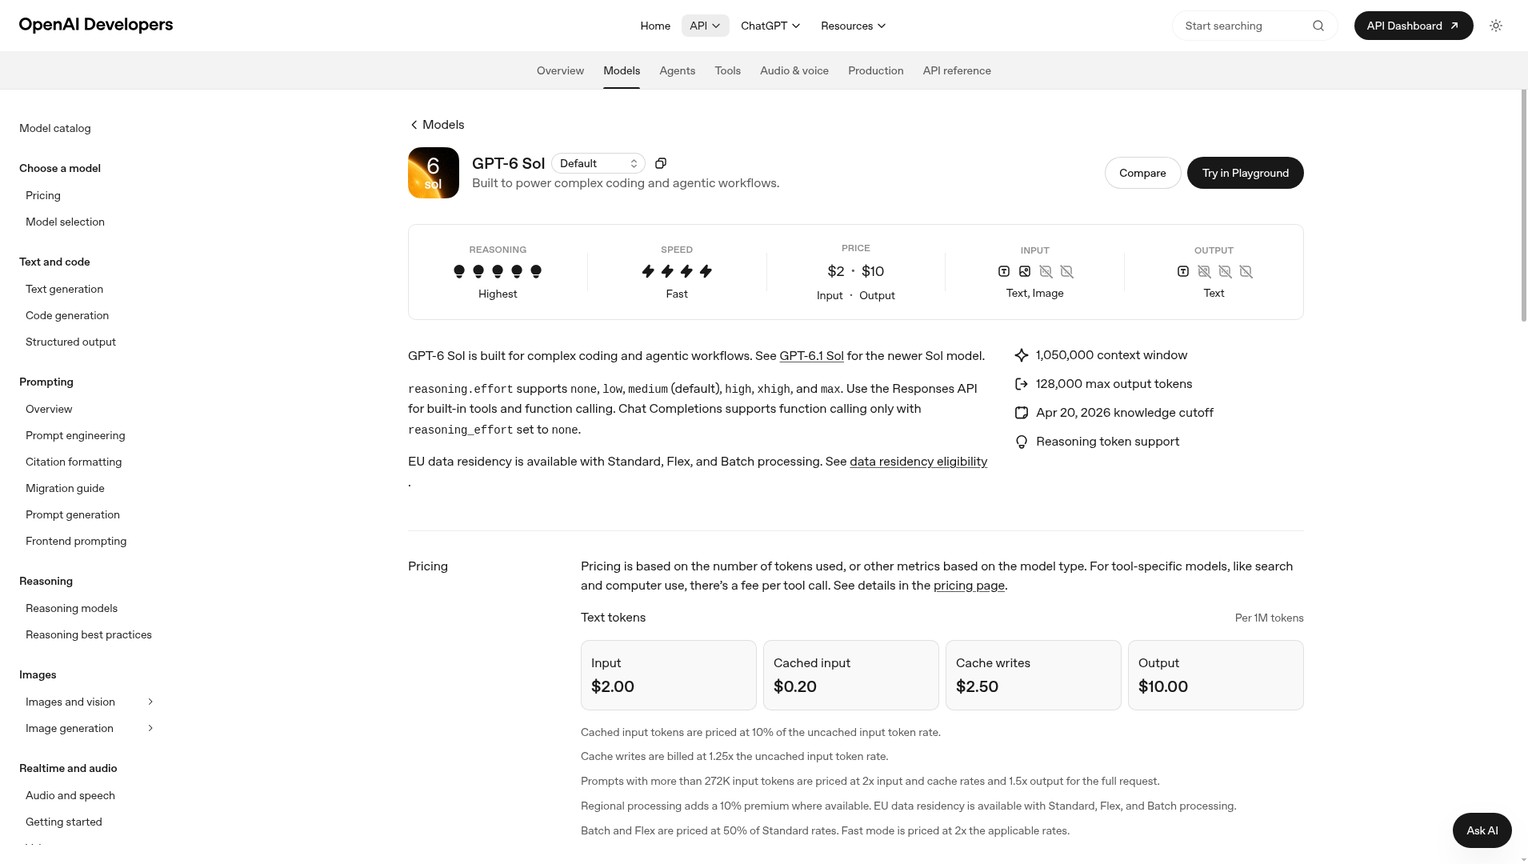Click the reasoning token lightbulb icon
Screen dimensions: 1536x864
[x=1021, y=442]
